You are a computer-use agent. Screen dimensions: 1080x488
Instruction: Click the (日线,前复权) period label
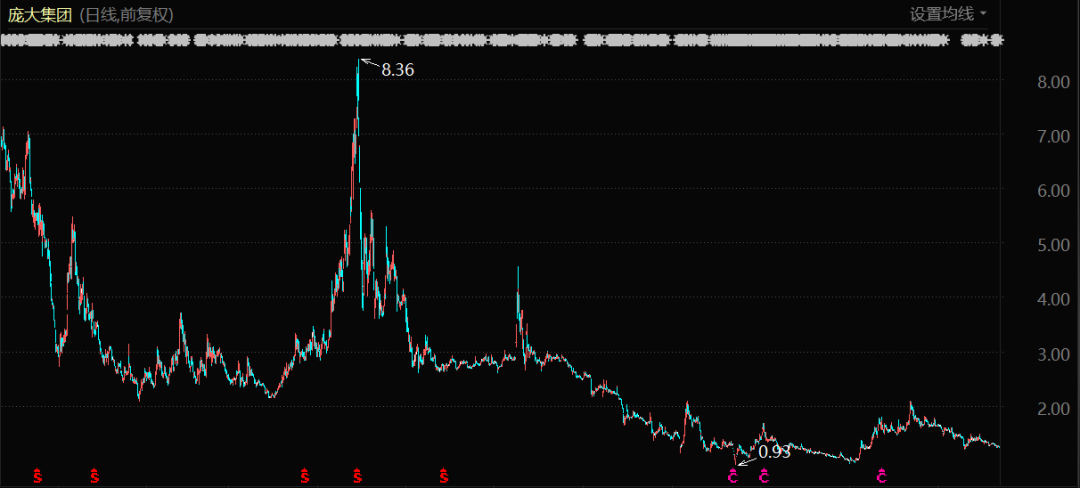(x=126, y=14)
